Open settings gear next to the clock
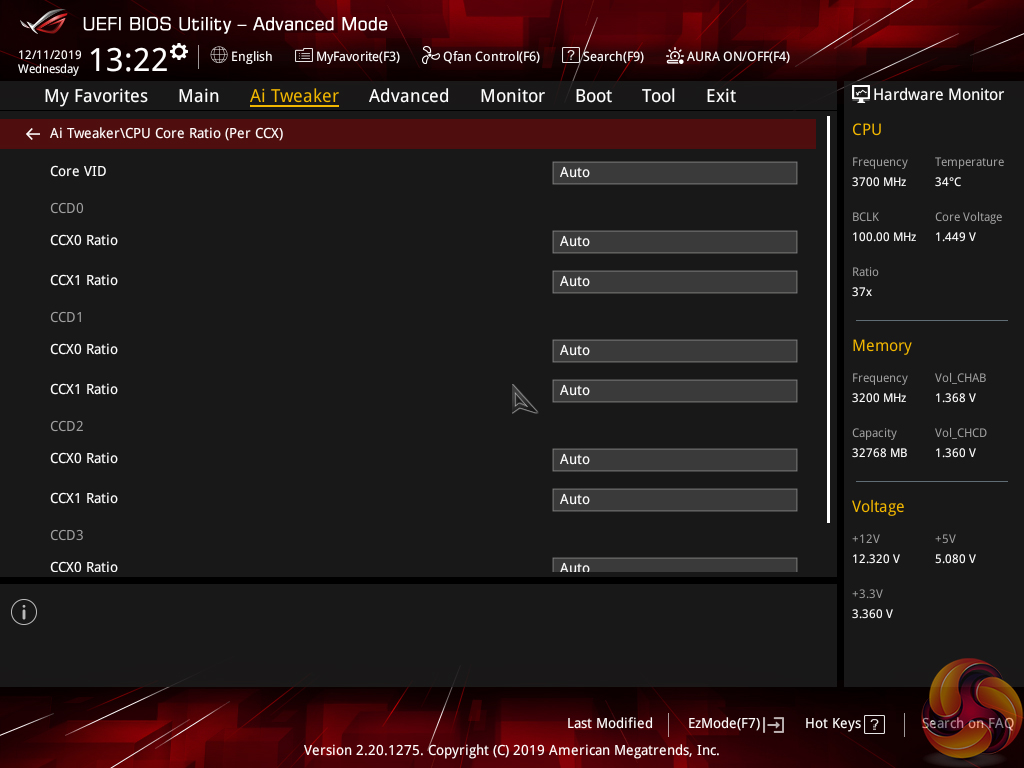Image resolution: width=1024 pixels, height=768 pixels. click(179, 52)
